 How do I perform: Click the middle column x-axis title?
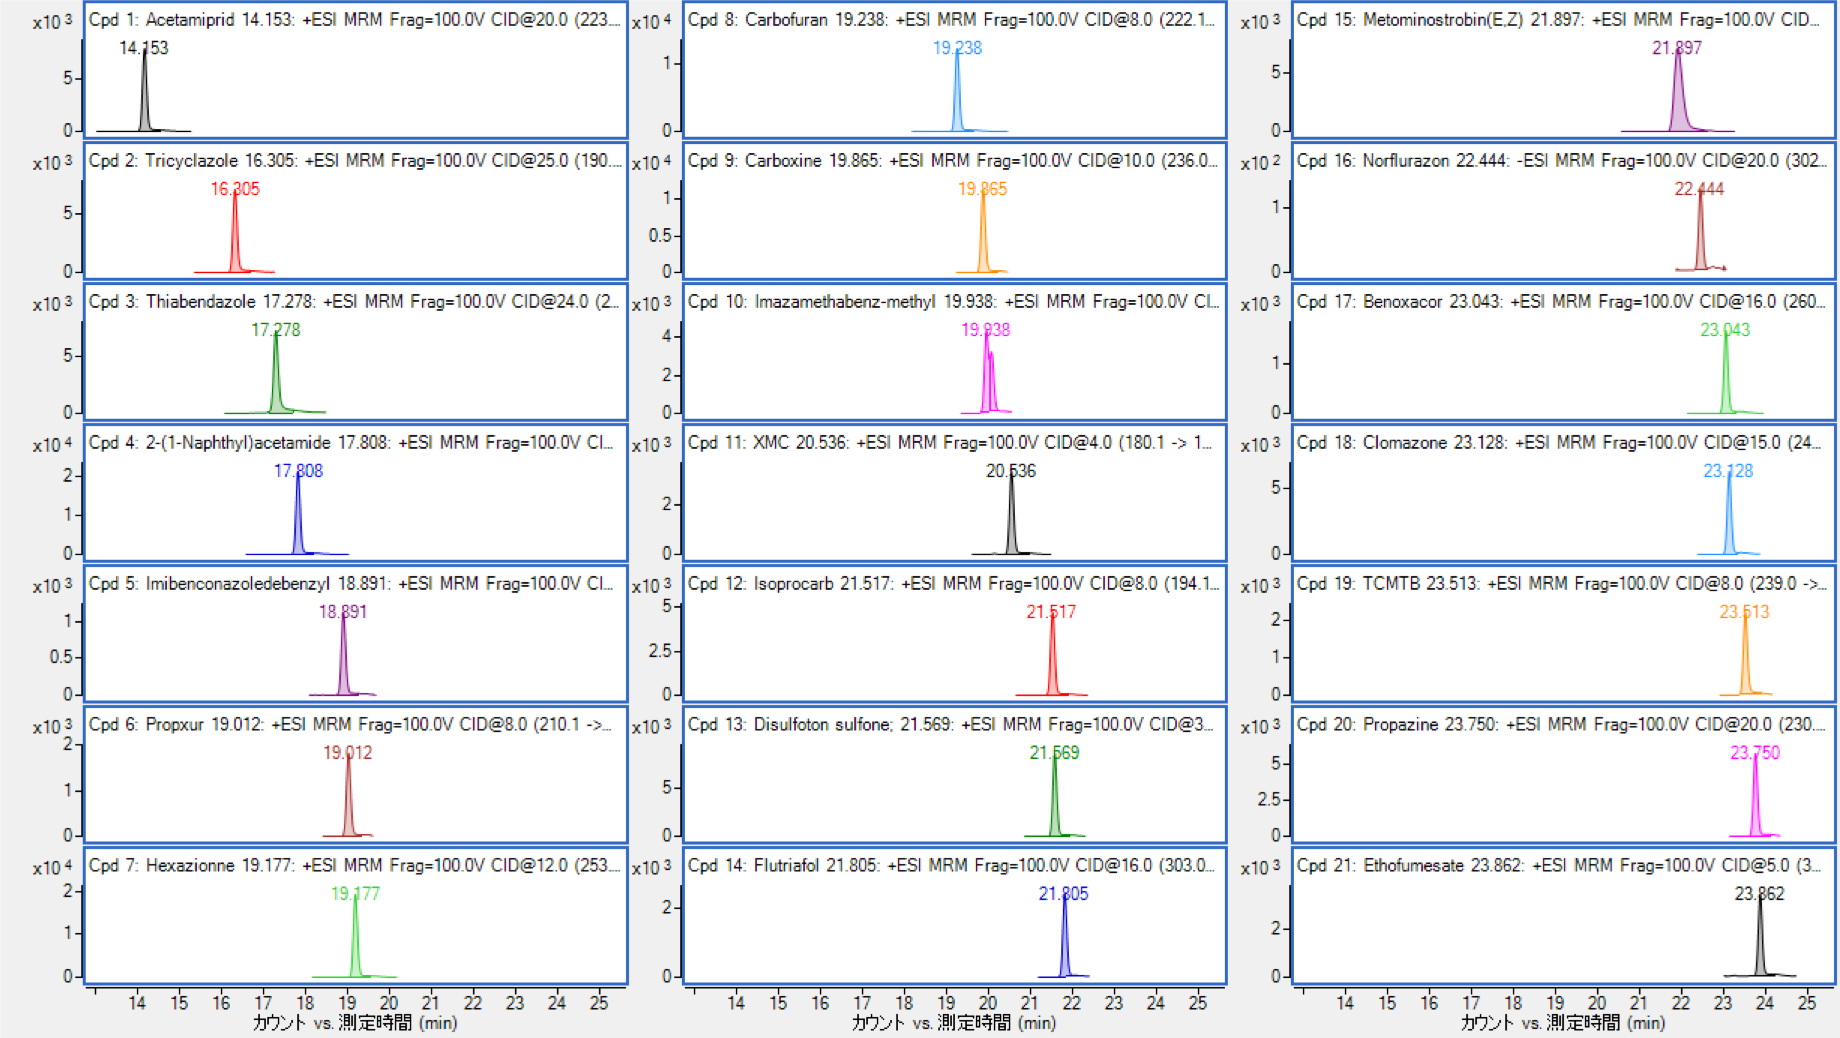[954, 1023]
